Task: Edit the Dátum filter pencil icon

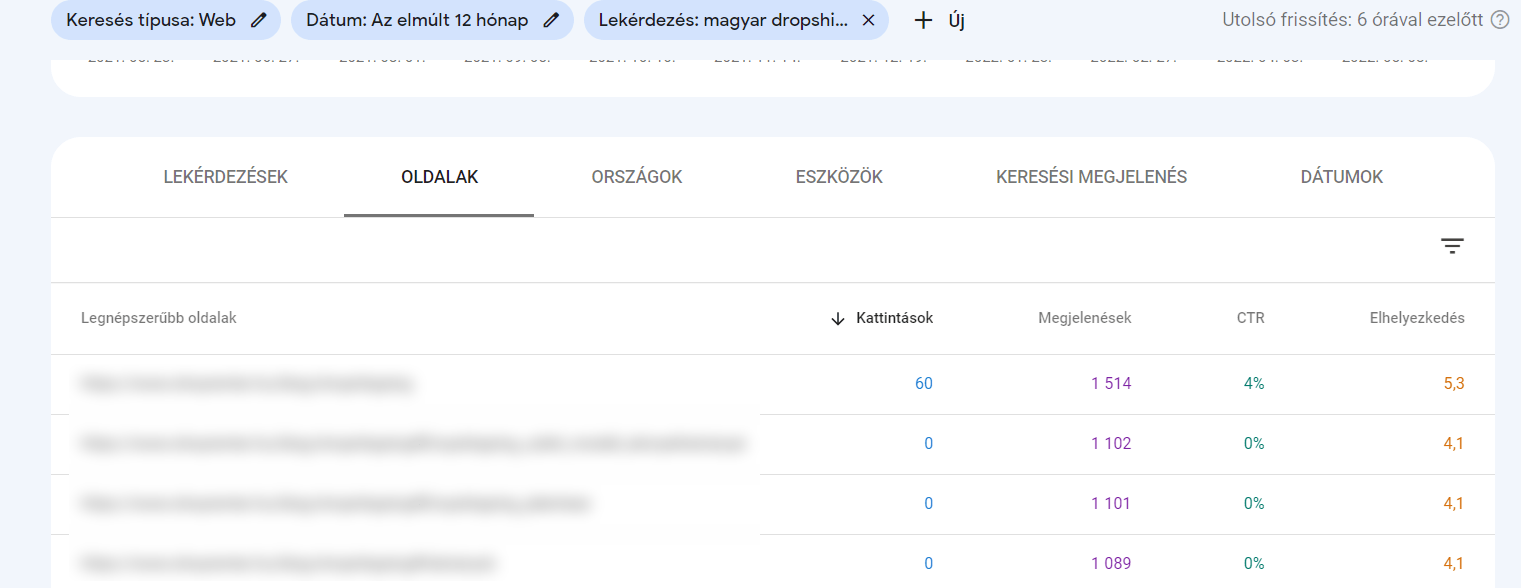Action: pyautogui.click(x=551, y=20)
